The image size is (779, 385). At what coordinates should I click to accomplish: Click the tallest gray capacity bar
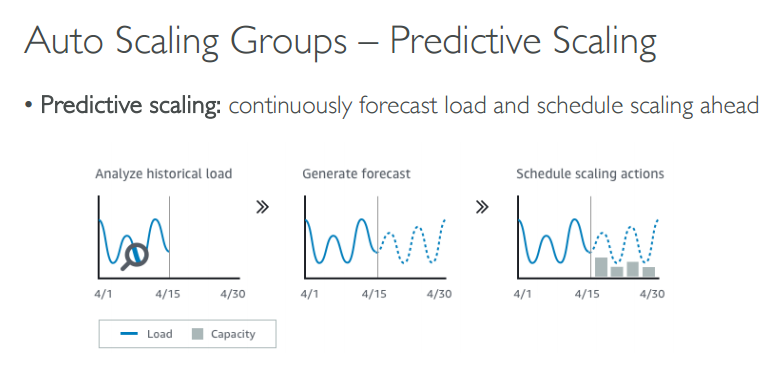tap(601, 267)
